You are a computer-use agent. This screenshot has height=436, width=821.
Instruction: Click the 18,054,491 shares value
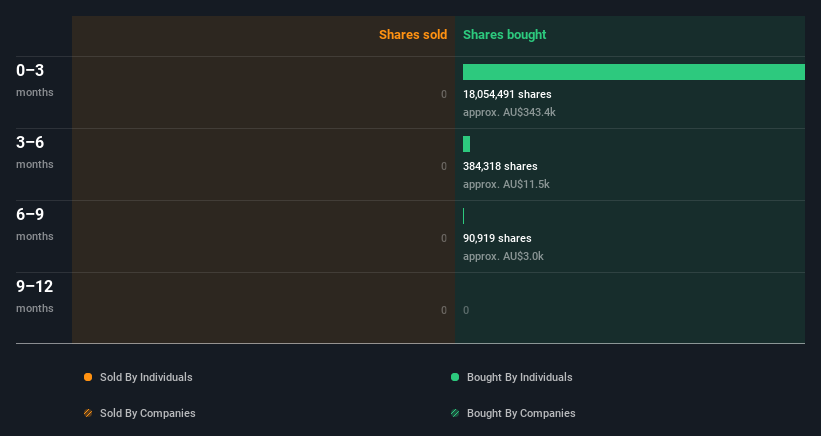[x=507, y=94]
